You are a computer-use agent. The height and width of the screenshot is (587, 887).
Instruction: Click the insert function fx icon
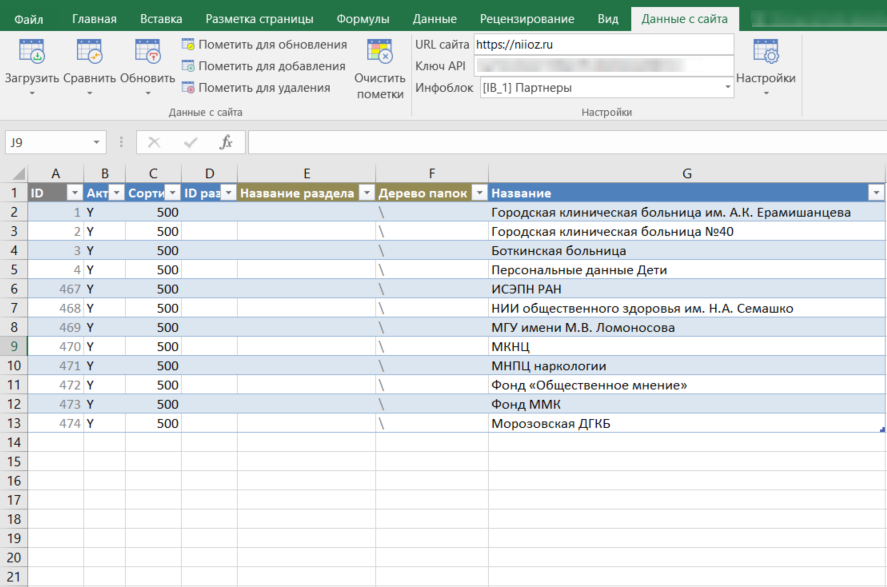226,142
